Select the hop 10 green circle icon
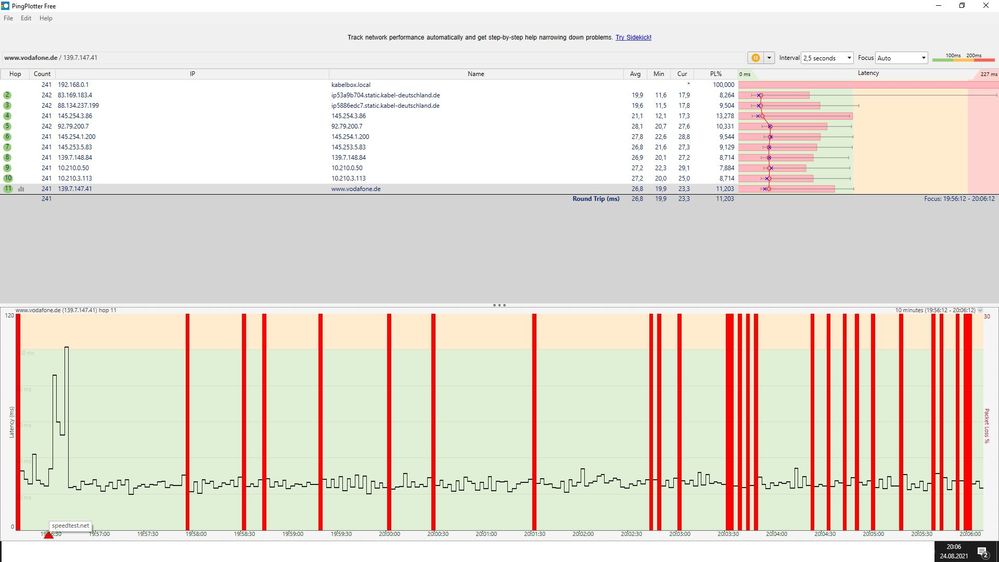This screenshot has height=562, width=999. (8, 178)
